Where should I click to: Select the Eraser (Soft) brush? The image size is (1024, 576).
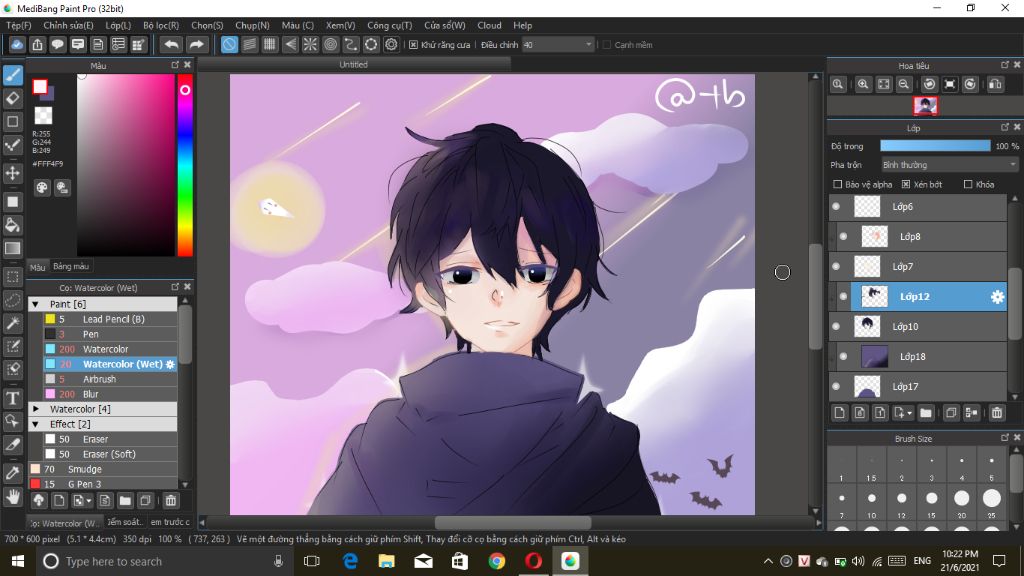(x=110, y=455)
